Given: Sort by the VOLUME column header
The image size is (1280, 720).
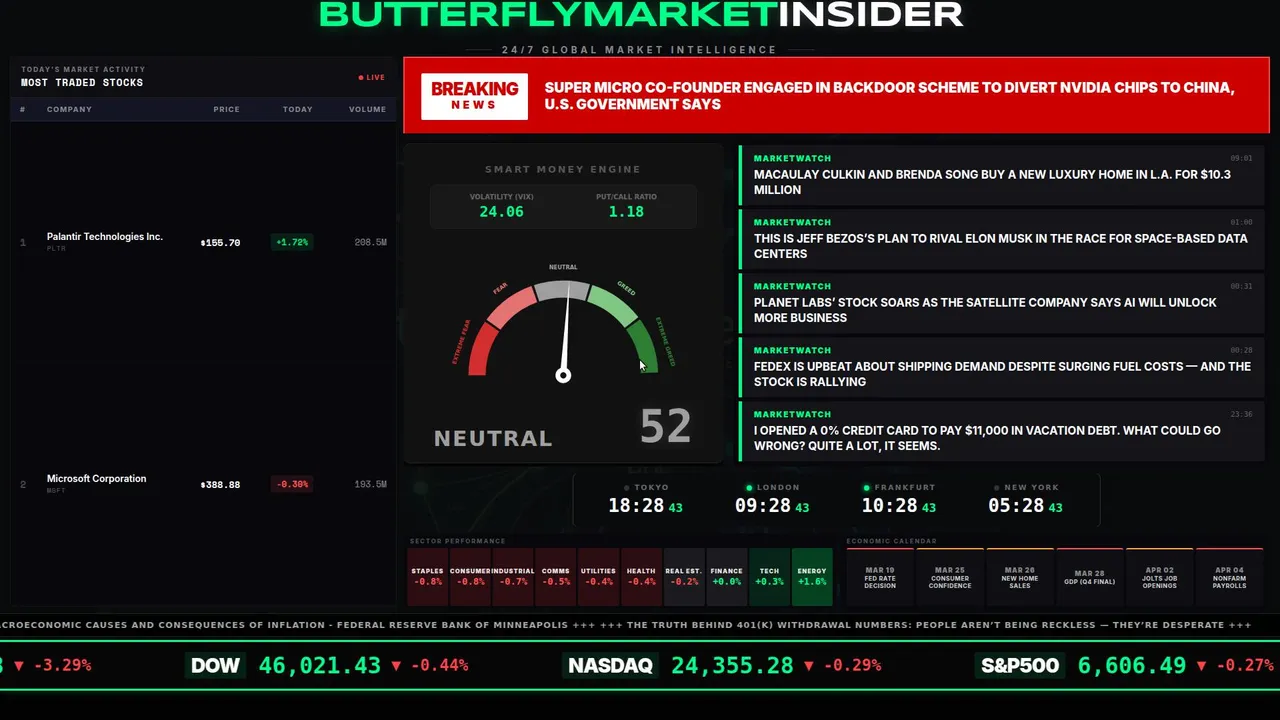Looking at the screenshot, I should pos(367,109).
